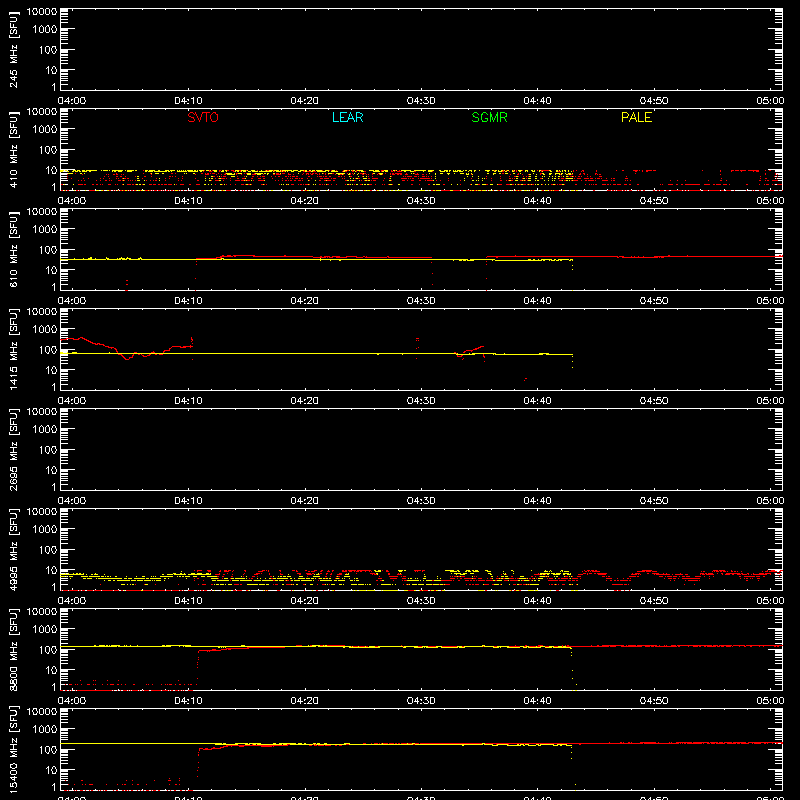
Task: Click 04:10 time label of 245 MHz plot
Action: (188, 101)
